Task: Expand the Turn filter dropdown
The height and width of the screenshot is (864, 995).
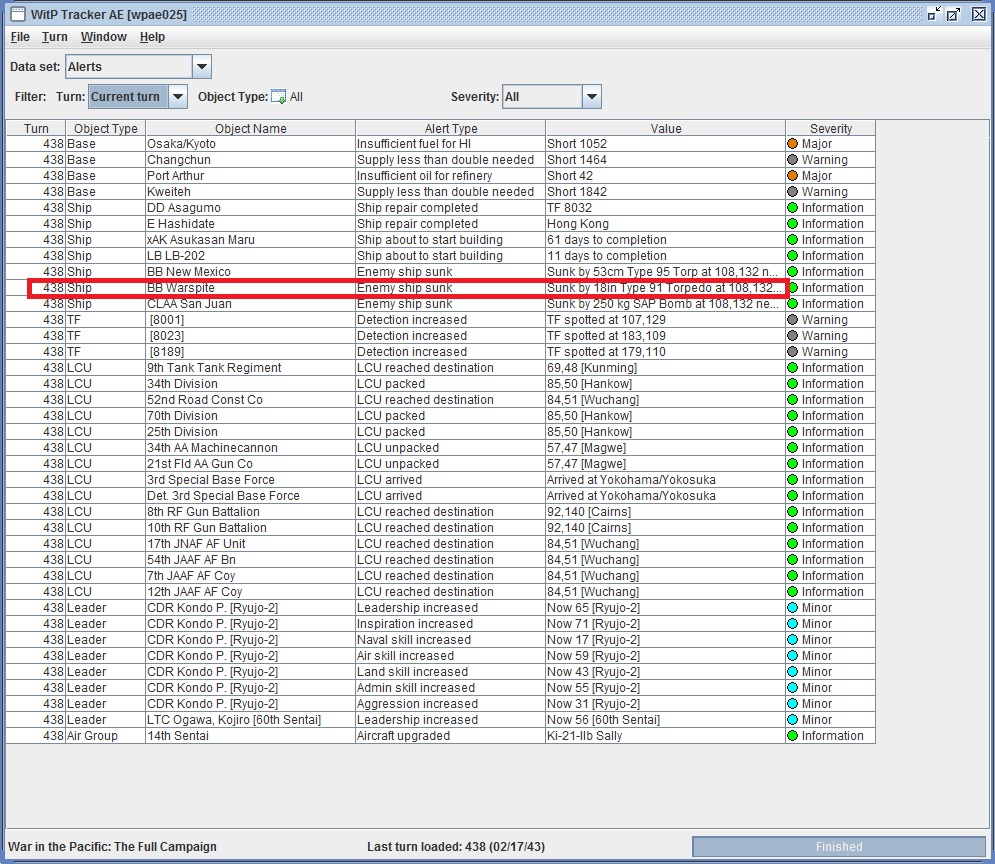Action: (178, 96)
